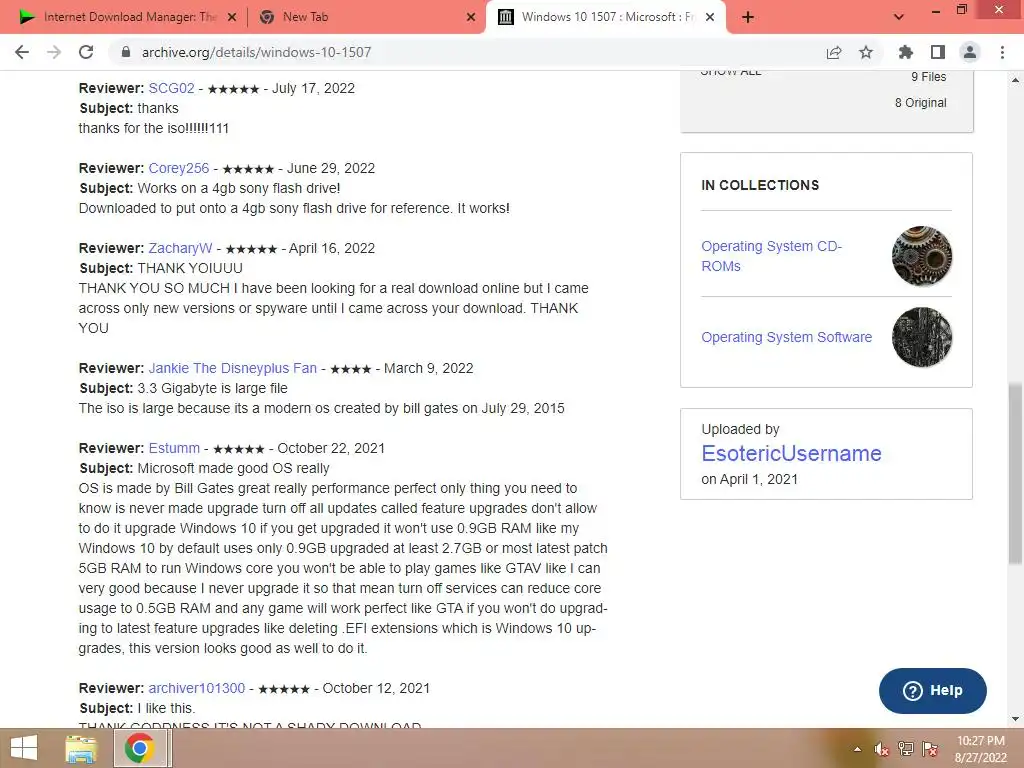Open the Windows Start button
The height and width of the screenshot is (768, 1024).
click(x=24, y=748)
